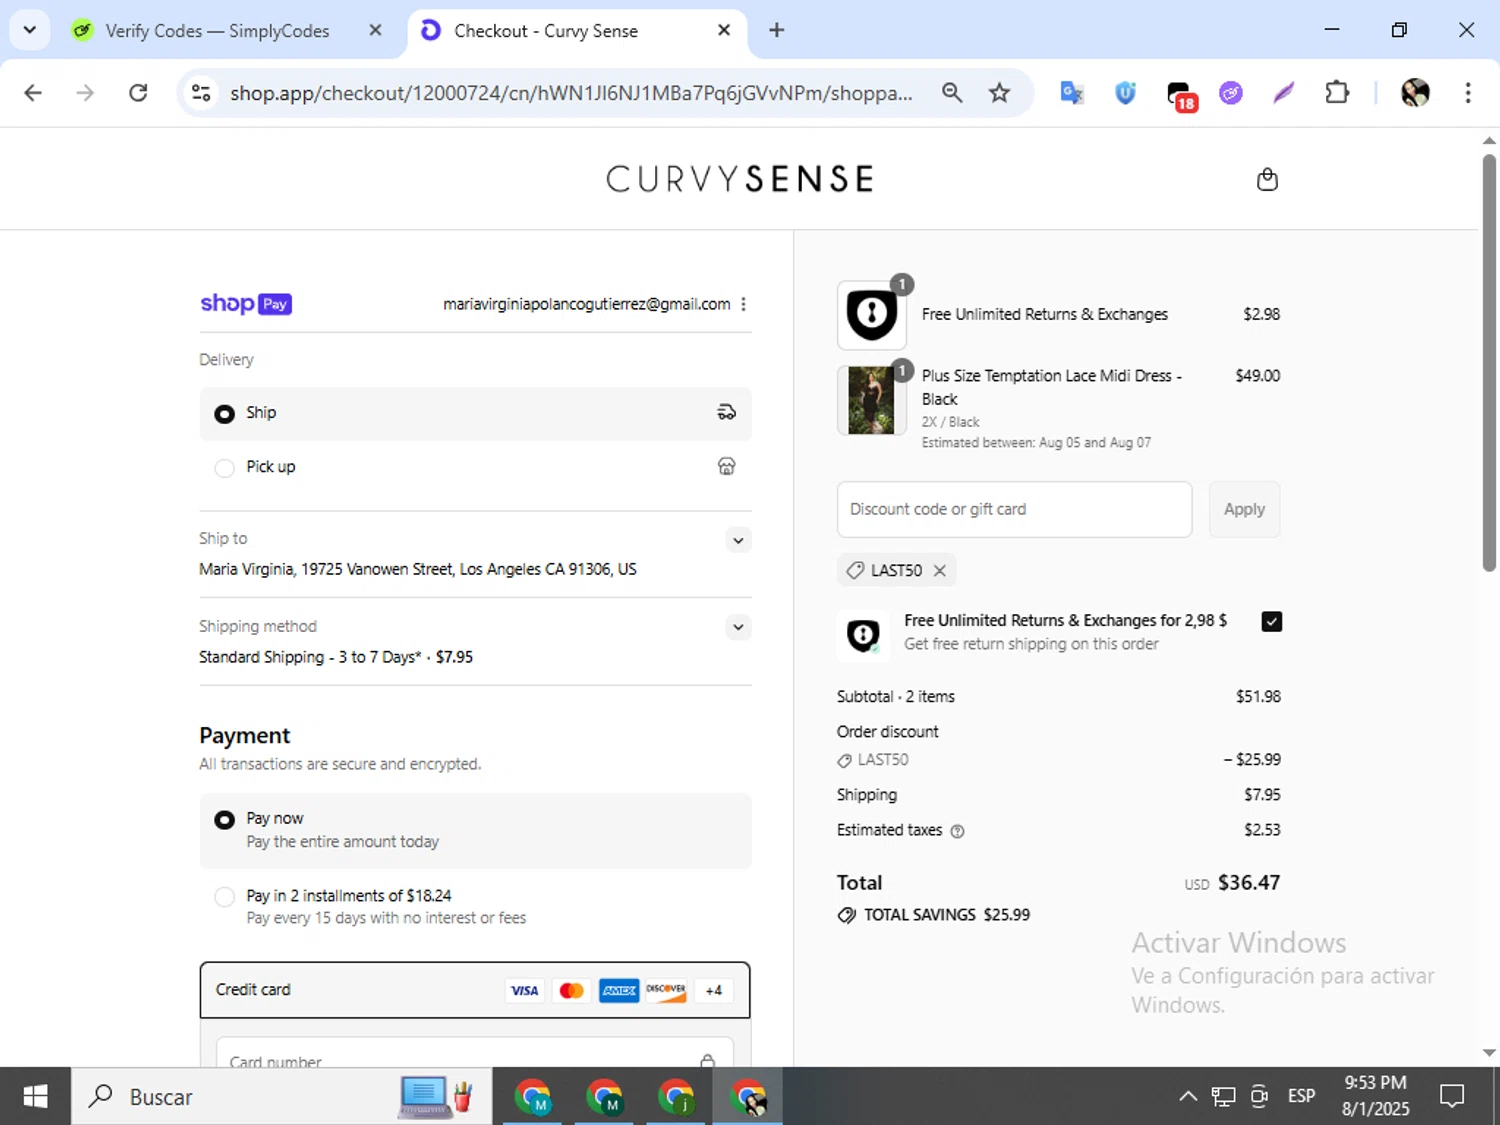Open a new browser tab
Viewport: 1500px width, 1125px height.
(776, 30)
